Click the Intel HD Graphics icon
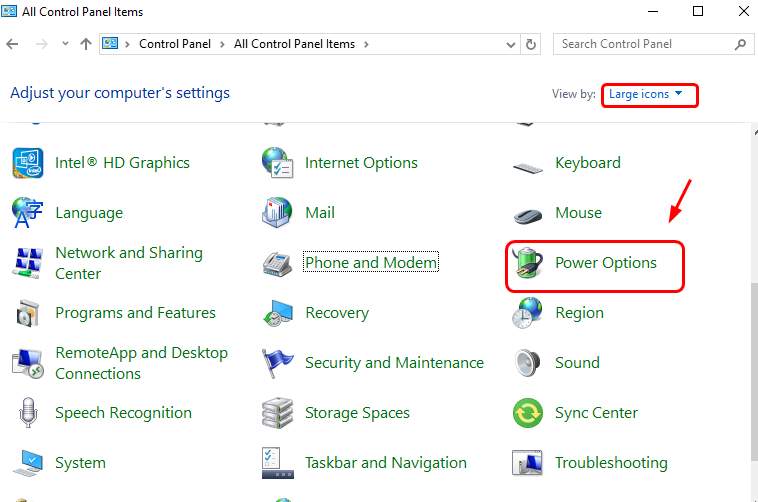The width and height of the screenshot is (758, 502). point(28,163)
